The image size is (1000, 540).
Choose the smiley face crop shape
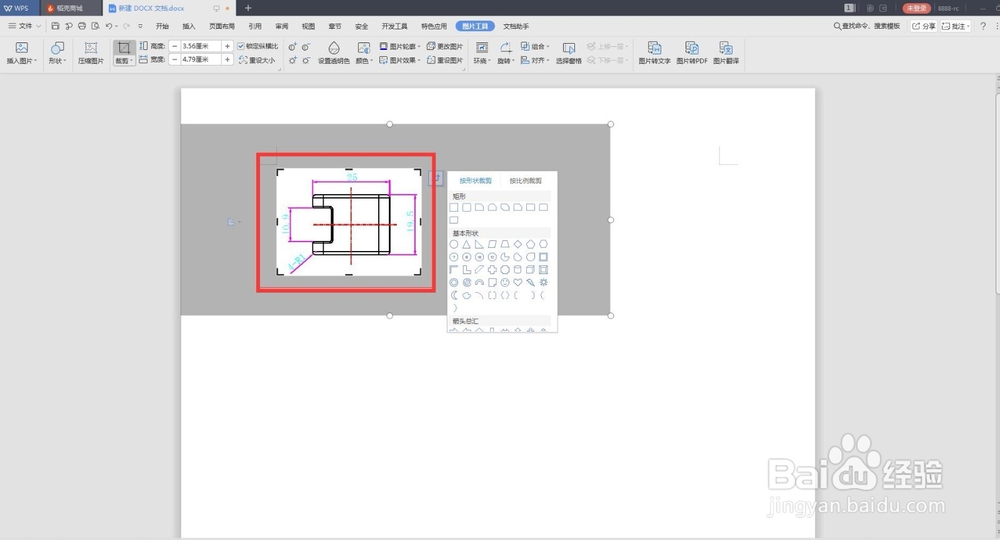click(505, 282)
